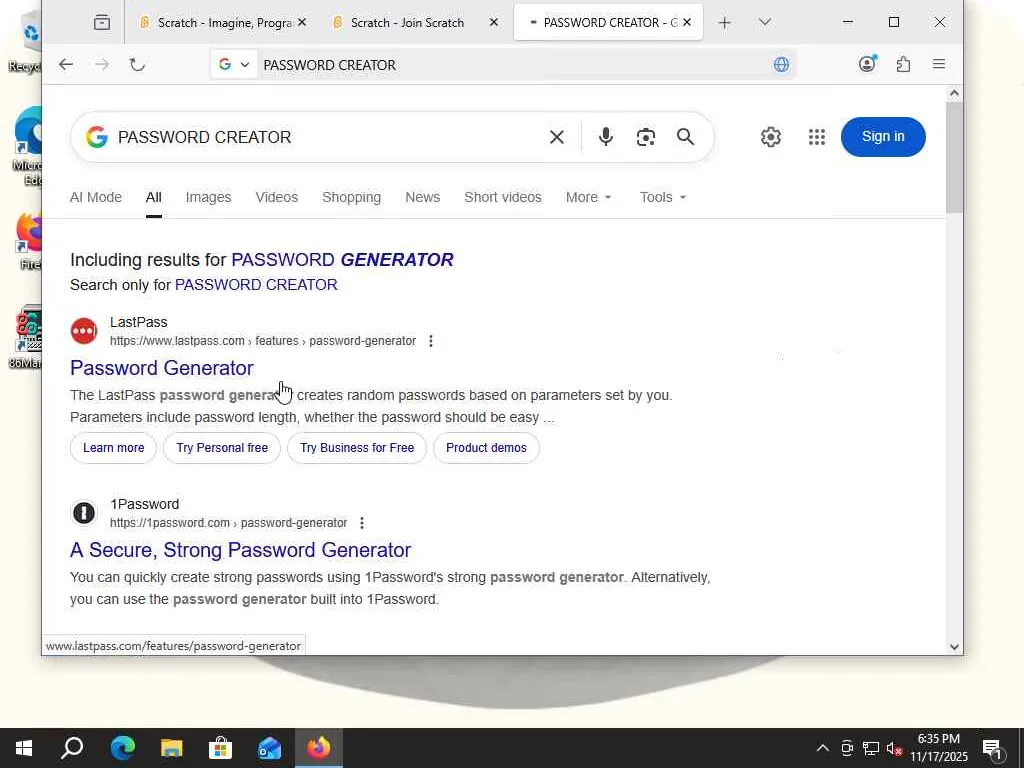
Task: Open File Explorer from taskbar
Action: [172, 748]
